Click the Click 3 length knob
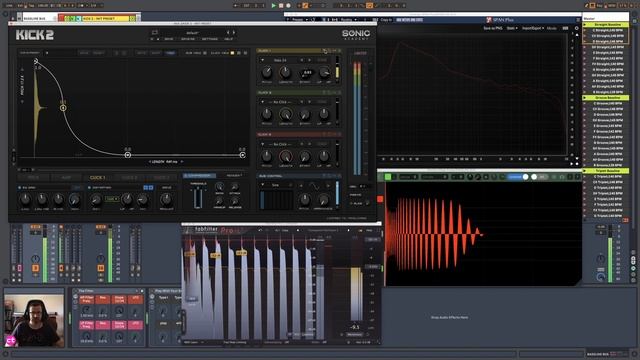 coord(285,156)
